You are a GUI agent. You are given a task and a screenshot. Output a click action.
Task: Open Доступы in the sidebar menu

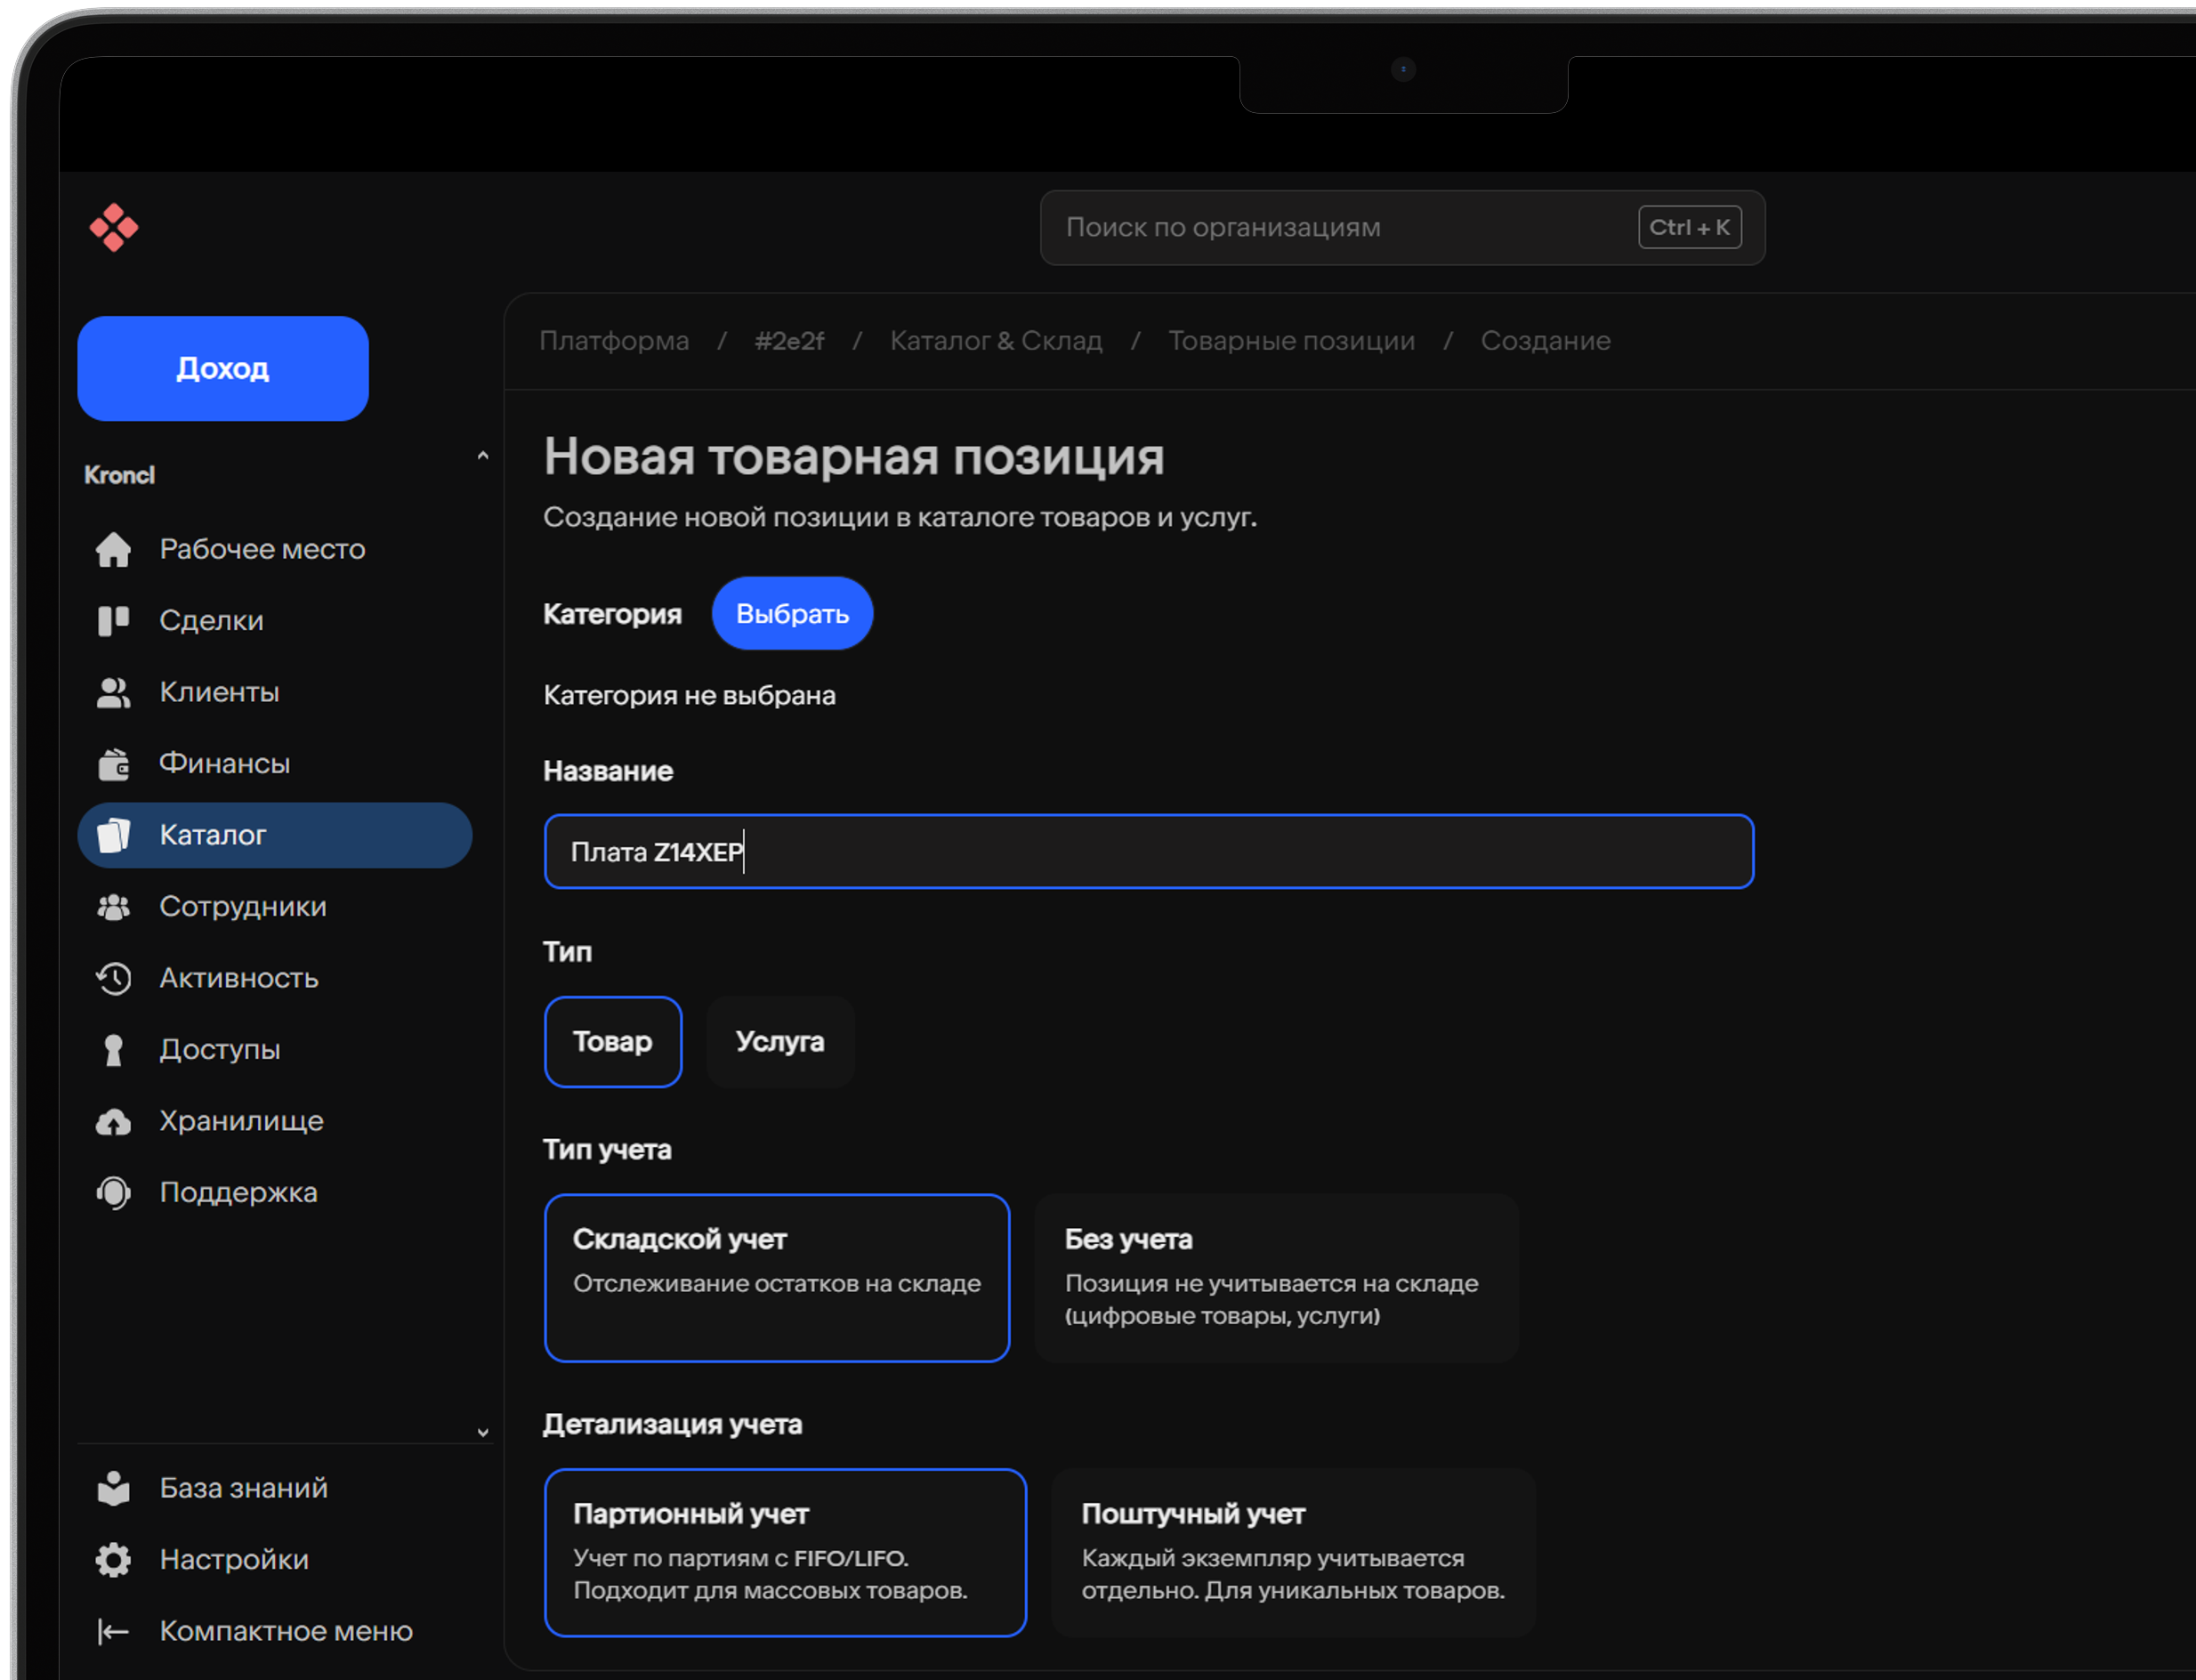point(220,1049)
